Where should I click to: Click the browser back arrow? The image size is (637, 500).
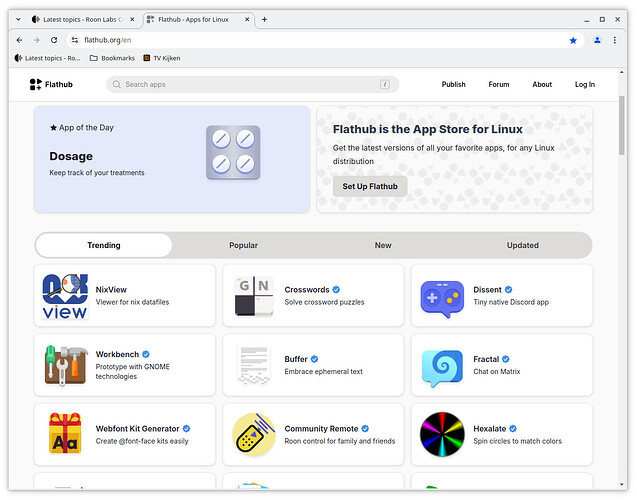pyautogui.click(x=19, y=40)
